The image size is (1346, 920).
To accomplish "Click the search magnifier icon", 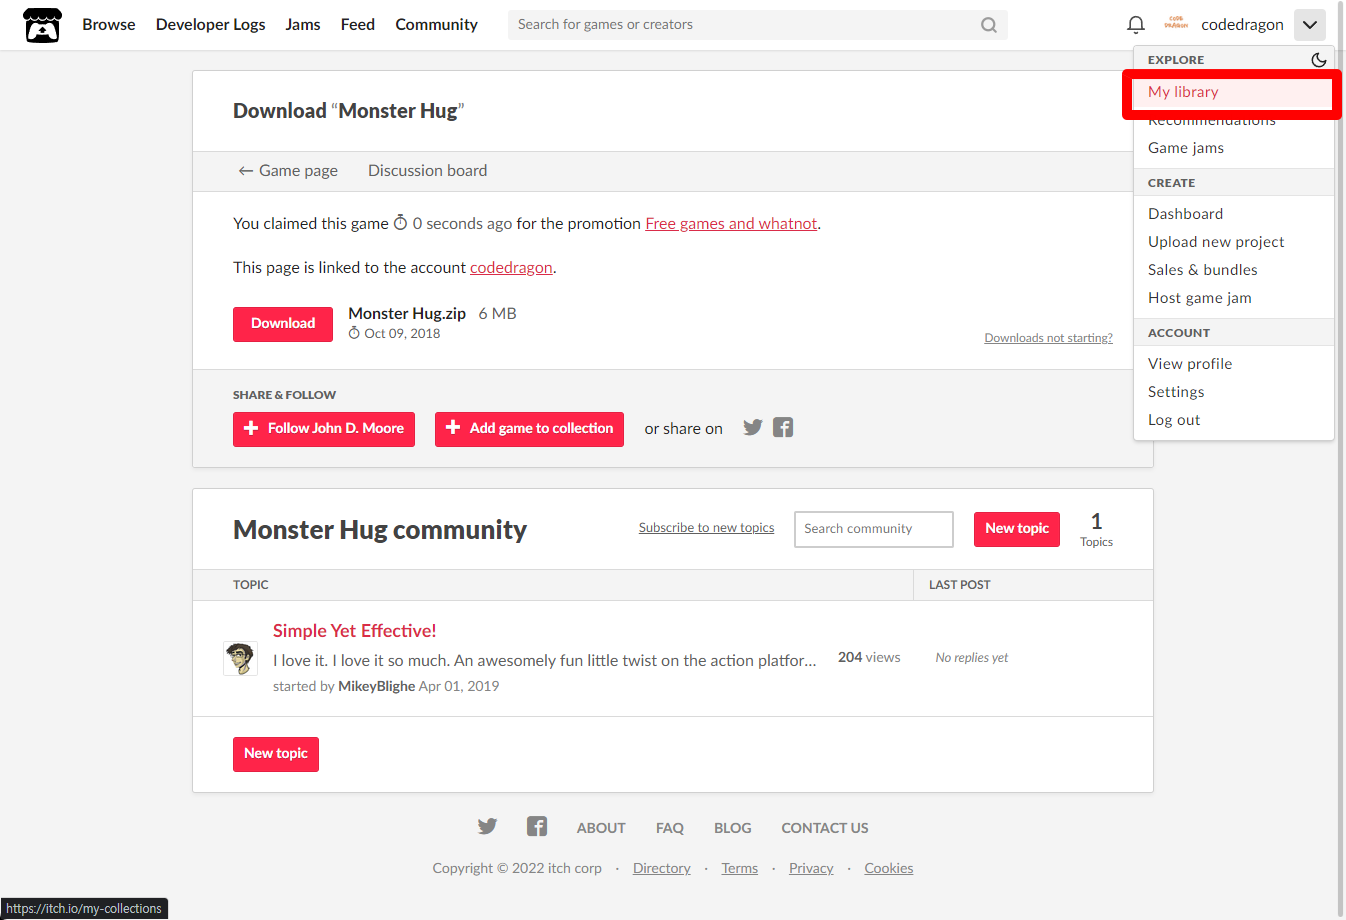I will [x=989, y=25].
